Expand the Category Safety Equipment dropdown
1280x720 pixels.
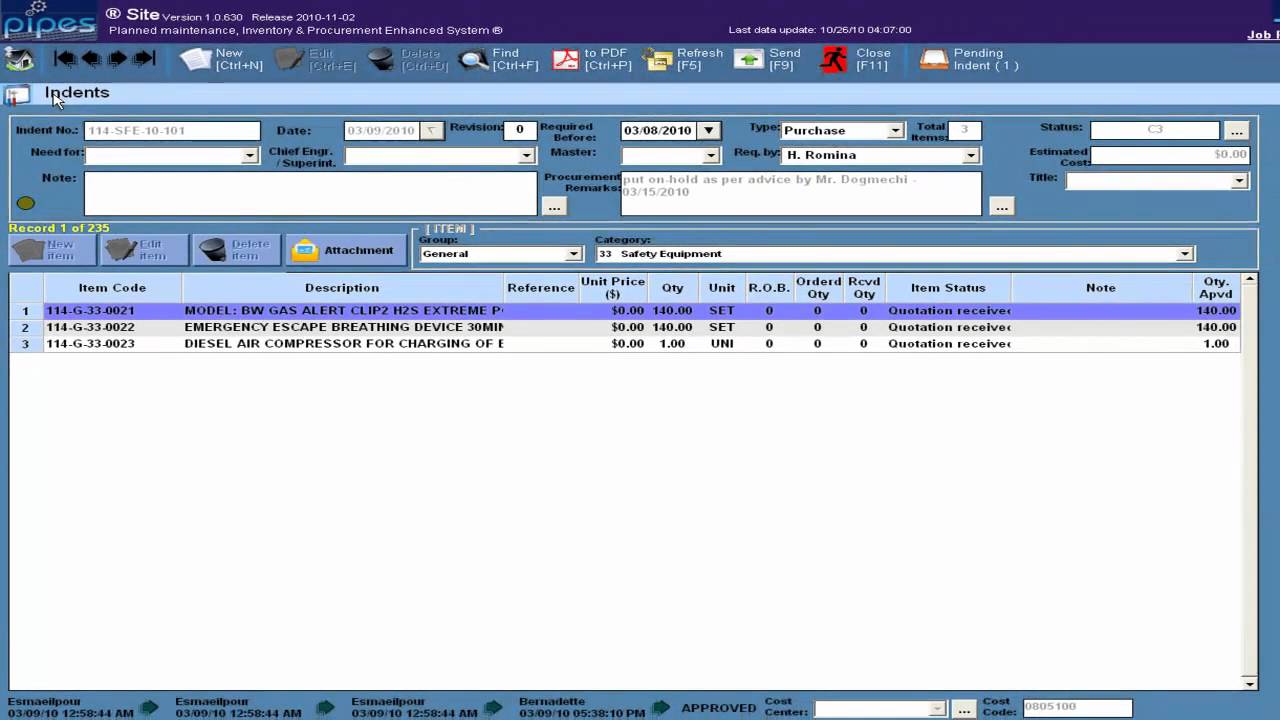1185,254
